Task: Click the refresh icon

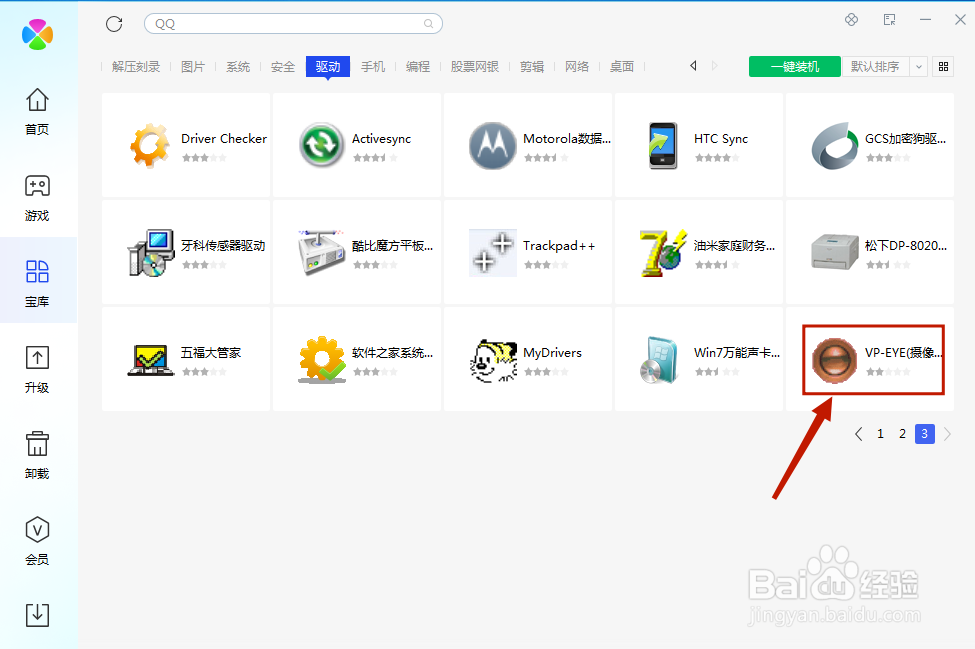Action: tap(114, 24)
